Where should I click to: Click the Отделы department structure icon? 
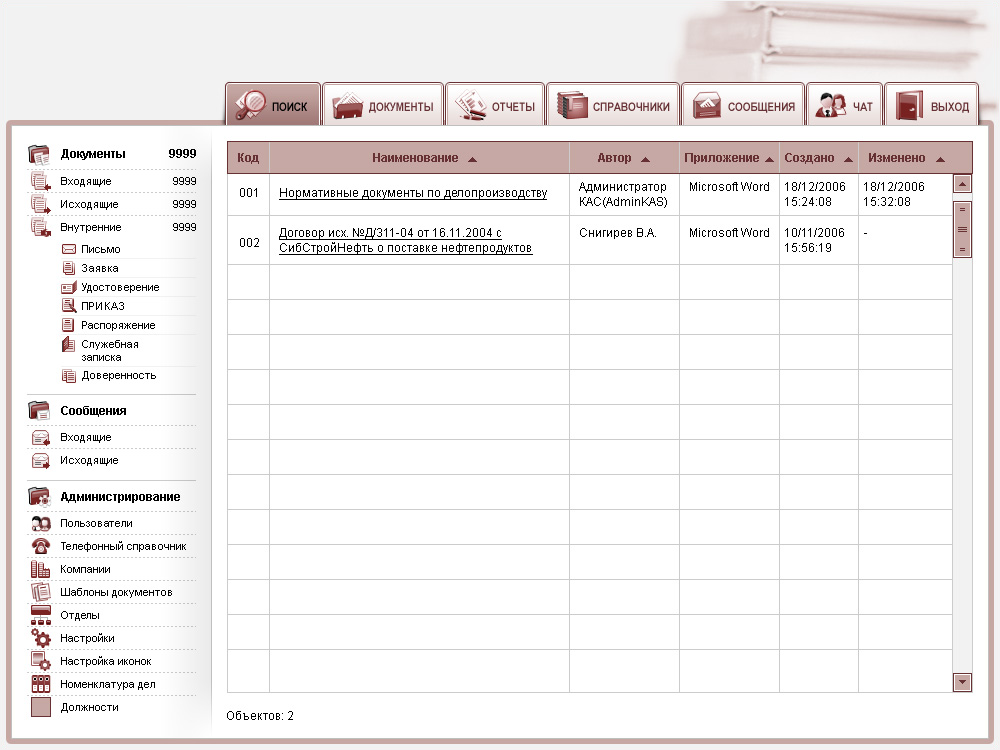click(x=41, y=615)
